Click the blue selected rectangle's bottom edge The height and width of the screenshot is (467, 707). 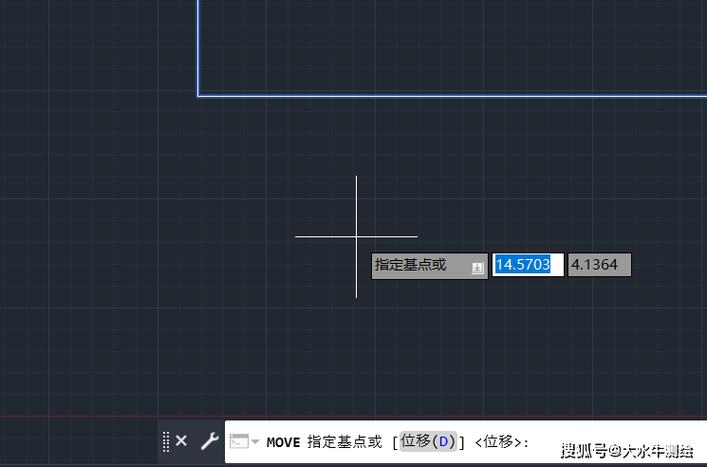coord(452,96)
